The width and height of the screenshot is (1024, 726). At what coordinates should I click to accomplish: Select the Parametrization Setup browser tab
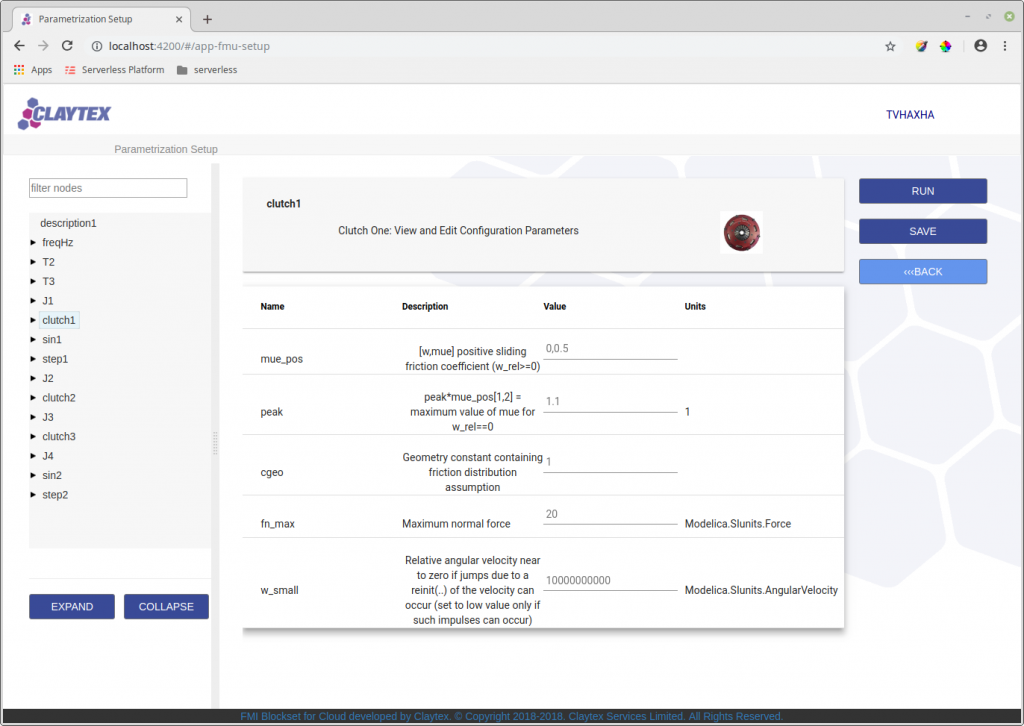[101, 20]
